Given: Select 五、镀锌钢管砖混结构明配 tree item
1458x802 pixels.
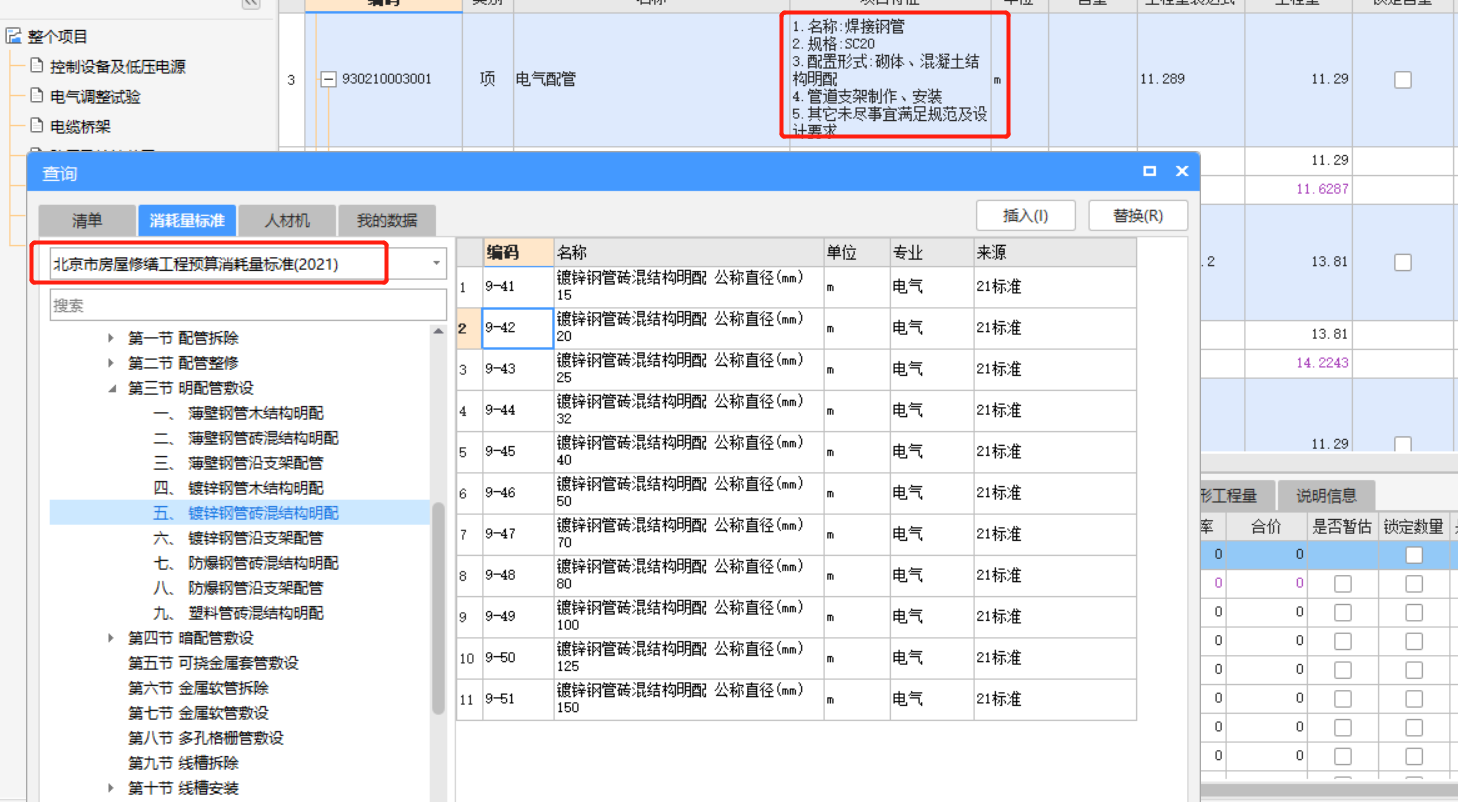Looking at the screenshot, I should 246,513.
